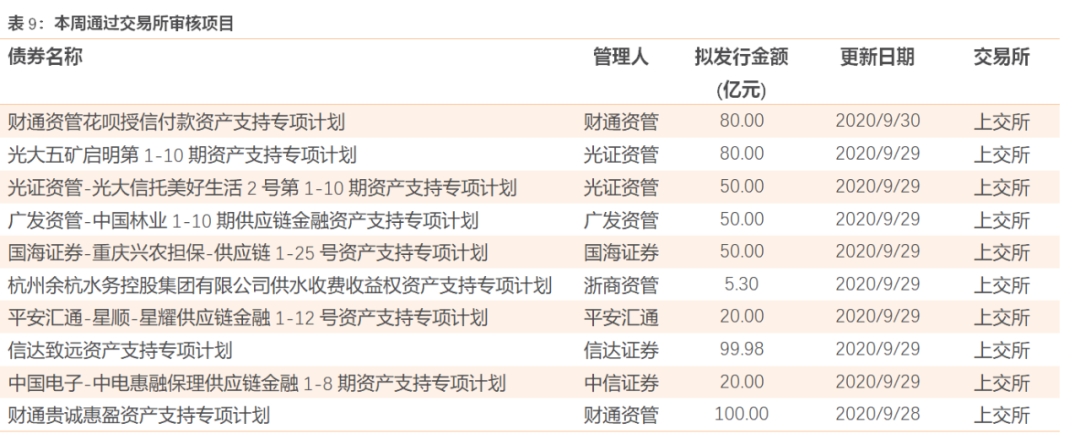
Task: Click 上交所 in 花呗 row
Action: (x=1001, y=122)
